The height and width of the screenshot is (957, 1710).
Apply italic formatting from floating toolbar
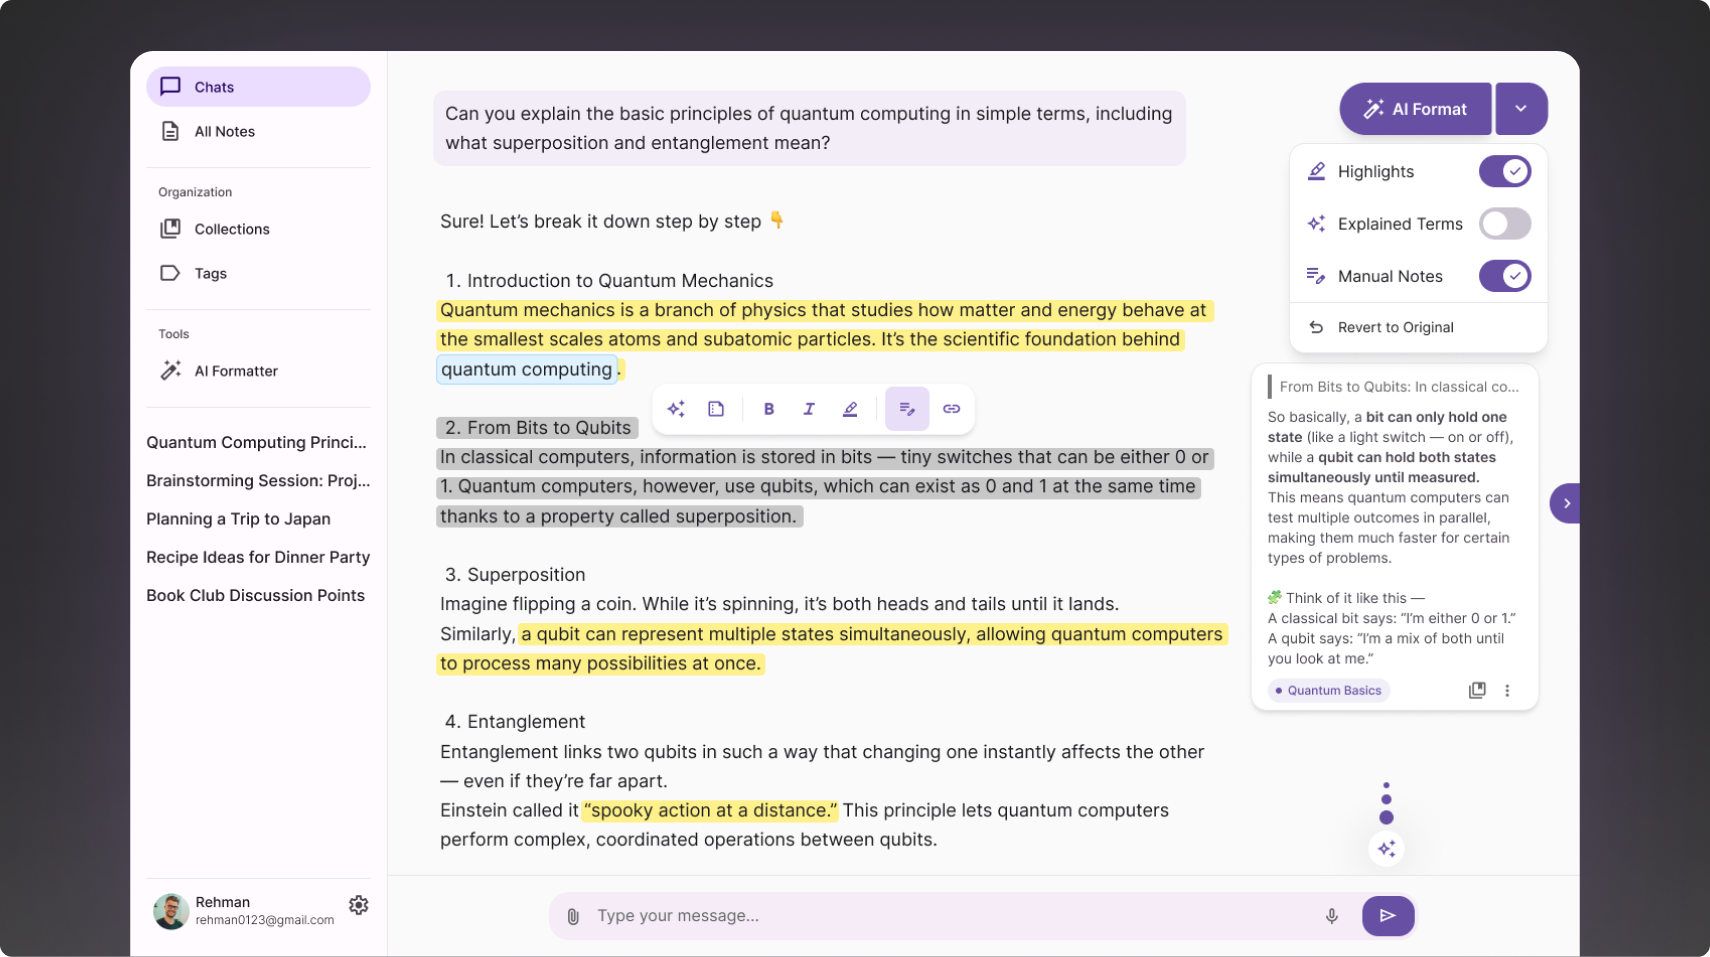pos(809,409)
